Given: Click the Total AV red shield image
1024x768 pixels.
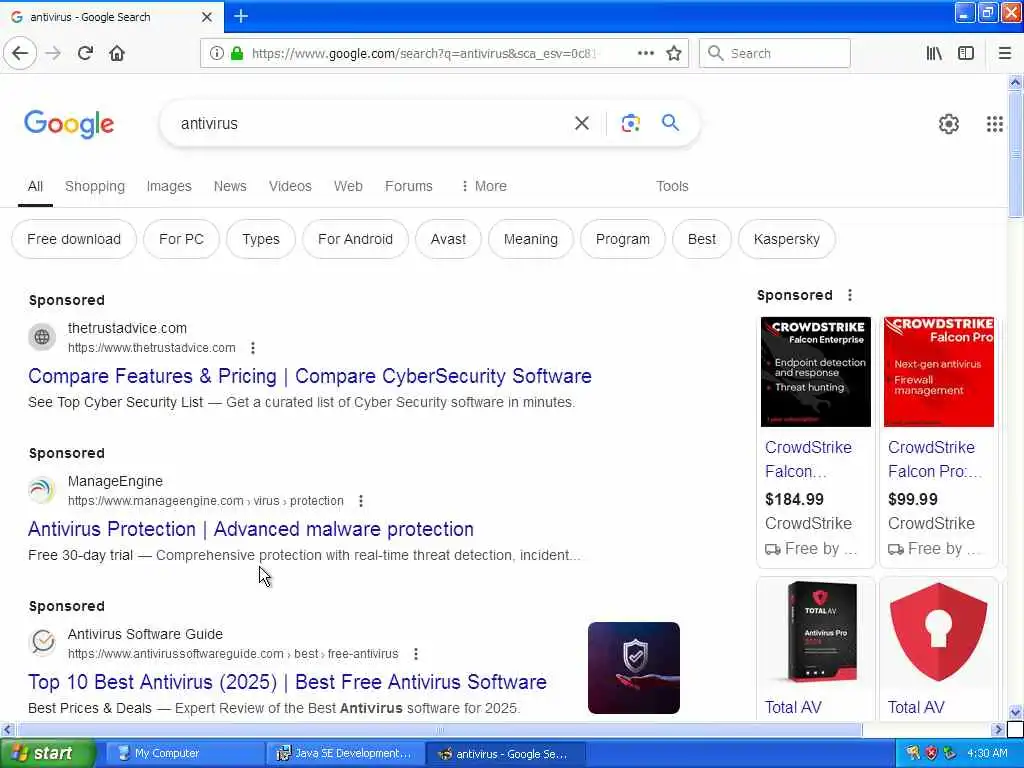Looking at the screenshot, I should (938, 632).
